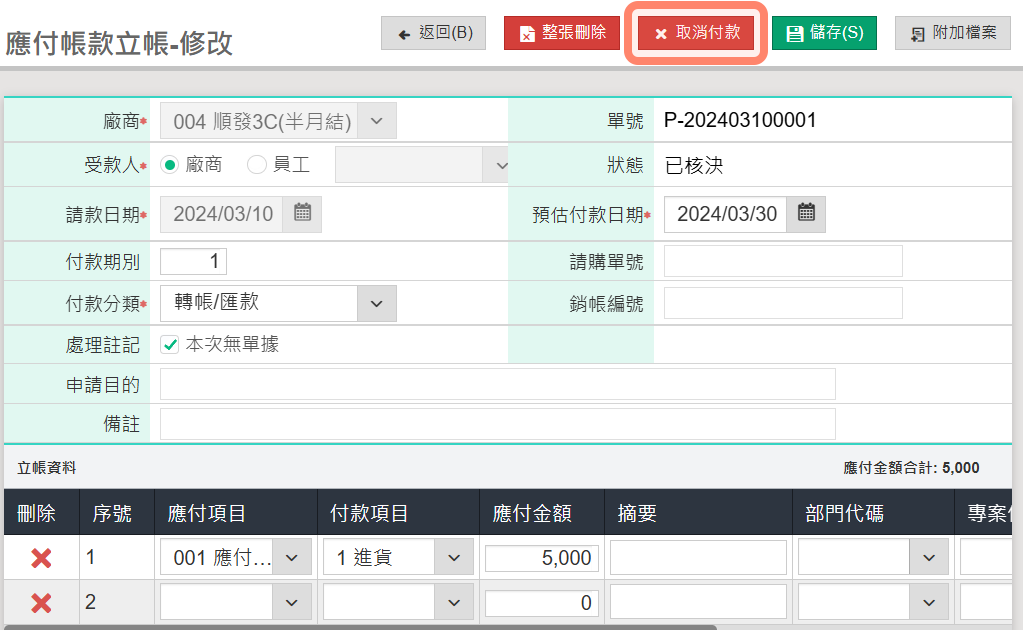Open row 1 付款項目 dropdown
This screenshot has height=630, width=1023.
click(x=453, y=558)
